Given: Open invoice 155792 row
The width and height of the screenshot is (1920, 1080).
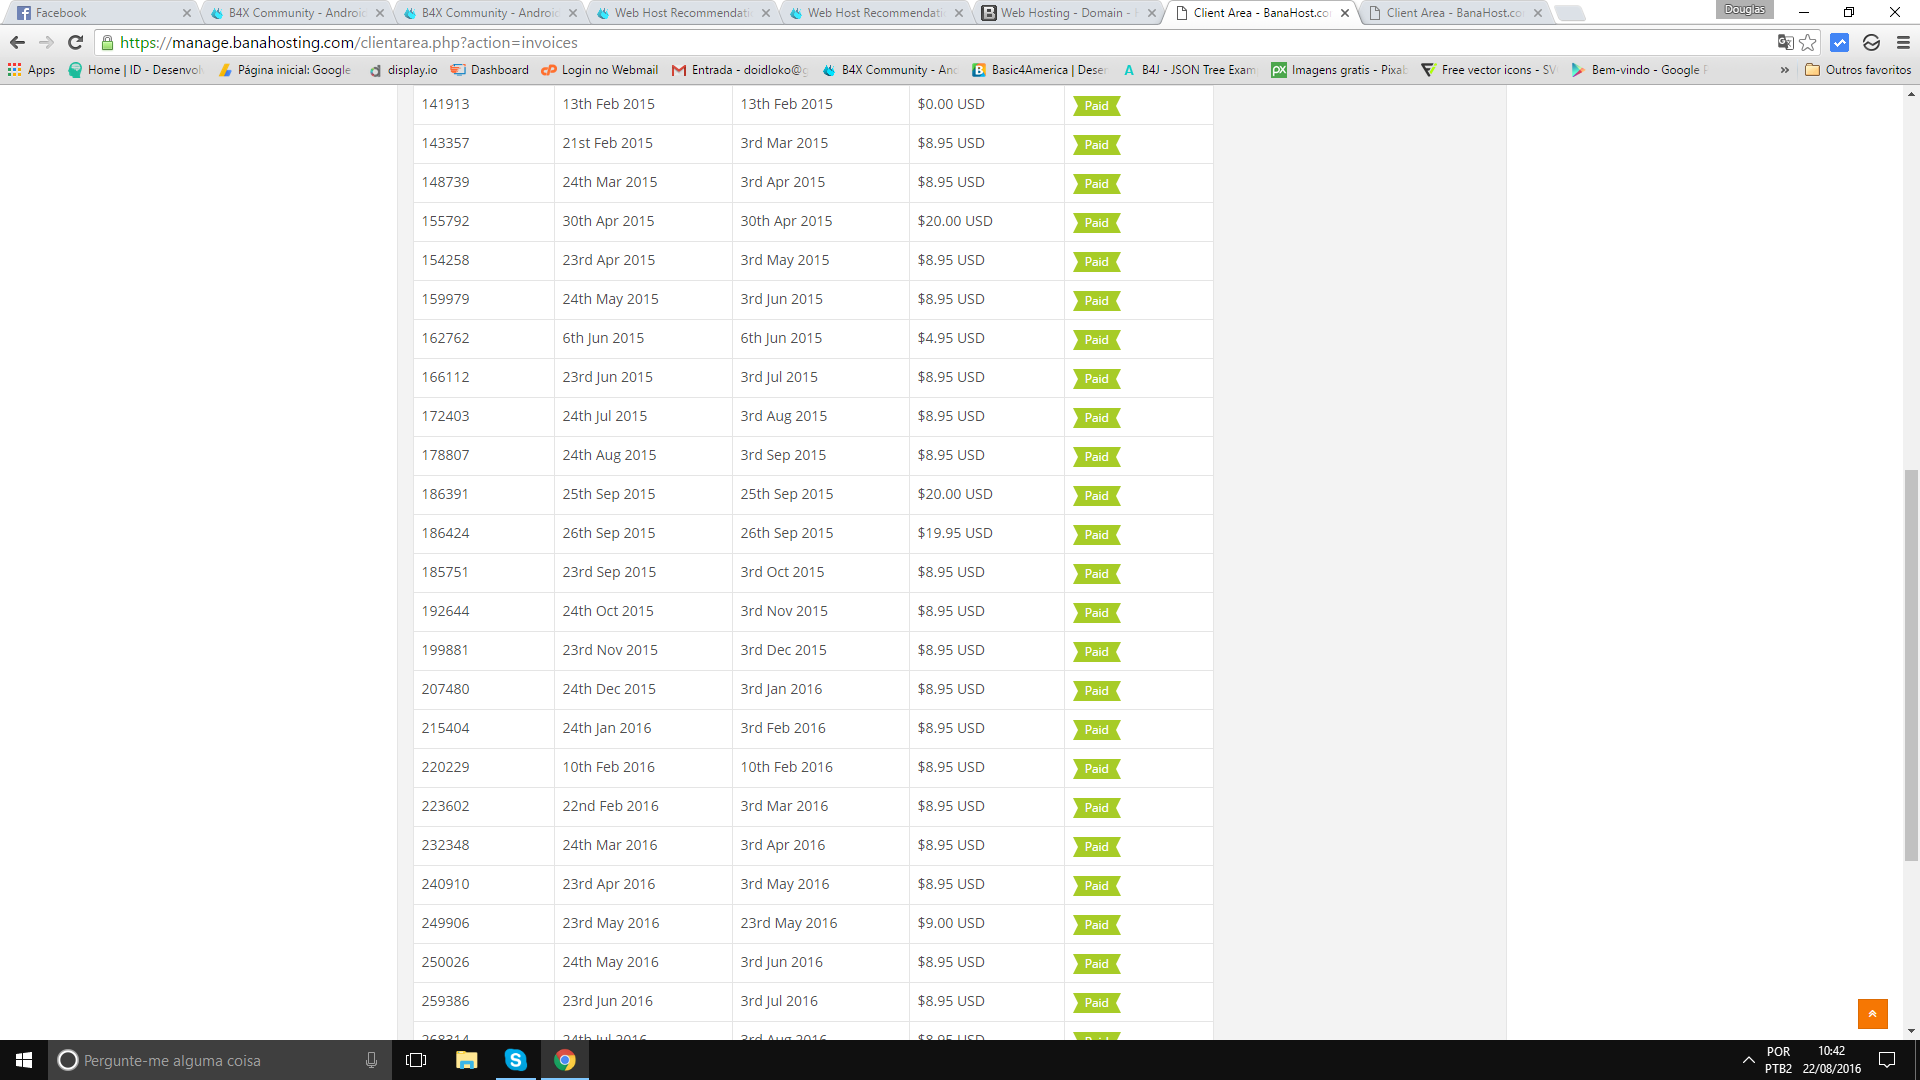Looking at the screenshot, I should click(445, 221).
